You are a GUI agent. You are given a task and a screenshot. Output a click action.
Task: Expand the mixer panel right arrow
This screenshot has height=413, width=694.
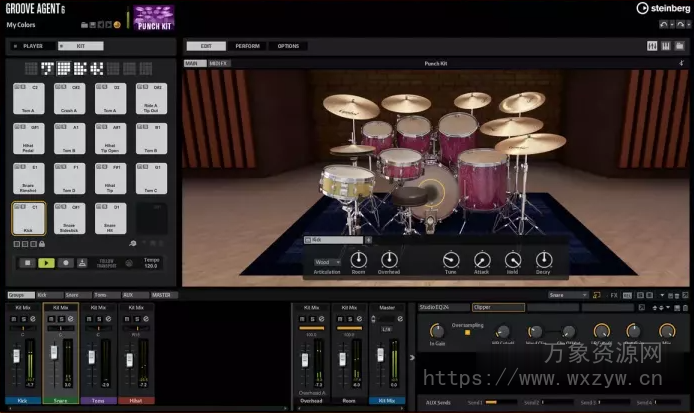(412, 357)
